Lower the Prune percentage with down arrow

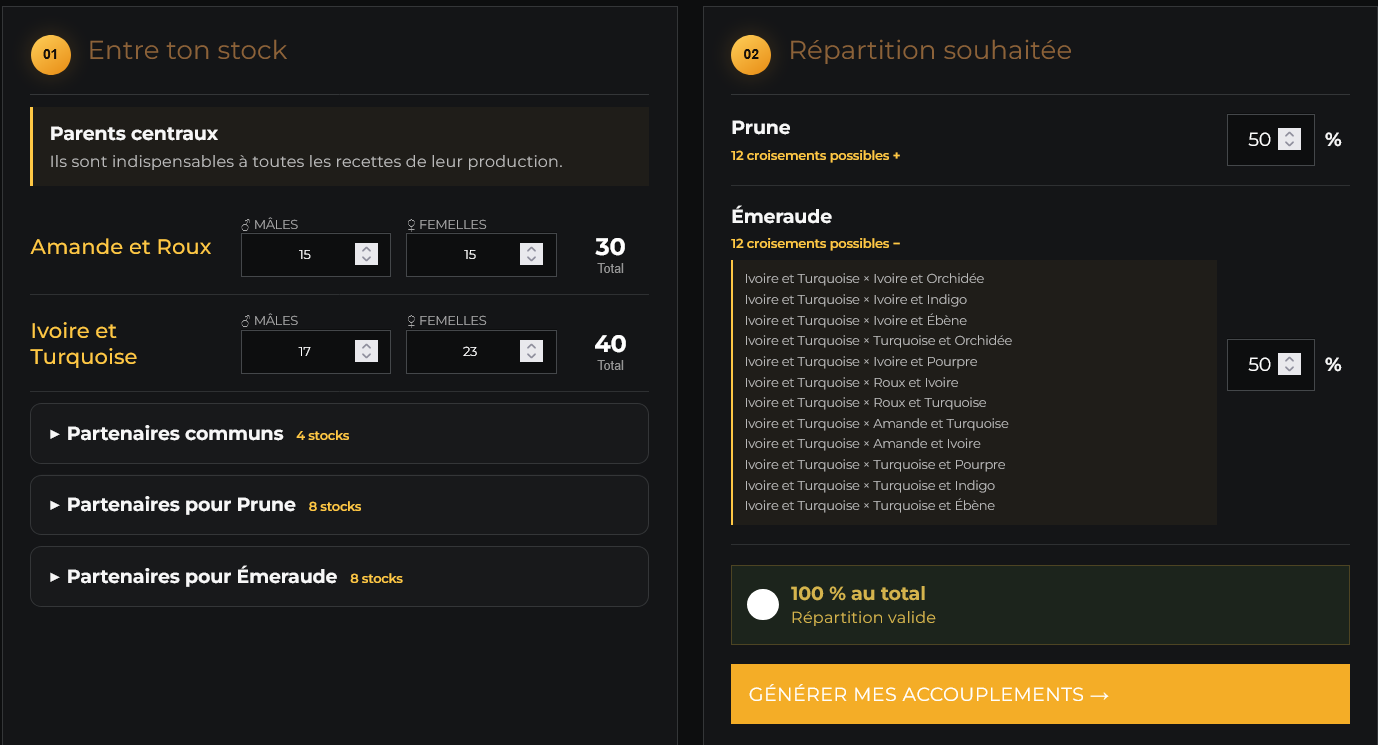click(x=1289, y=145)
